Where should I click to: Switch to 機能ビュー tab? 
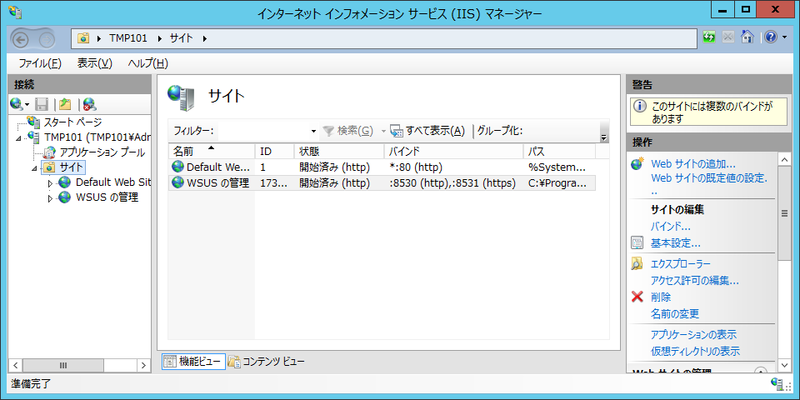[x=193, y=362]
